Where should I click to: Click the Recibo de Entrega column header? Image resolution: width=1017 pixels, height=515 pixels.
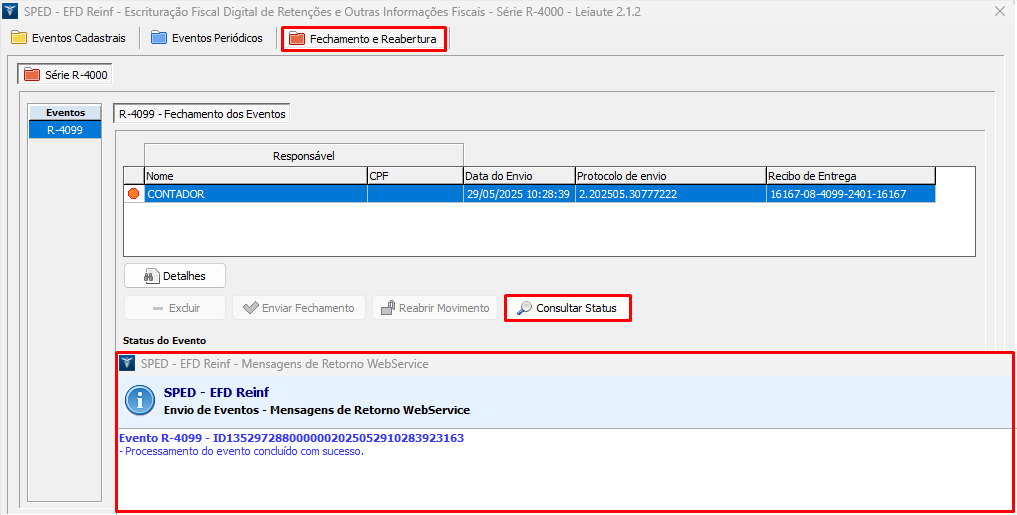tap(850, 176)
